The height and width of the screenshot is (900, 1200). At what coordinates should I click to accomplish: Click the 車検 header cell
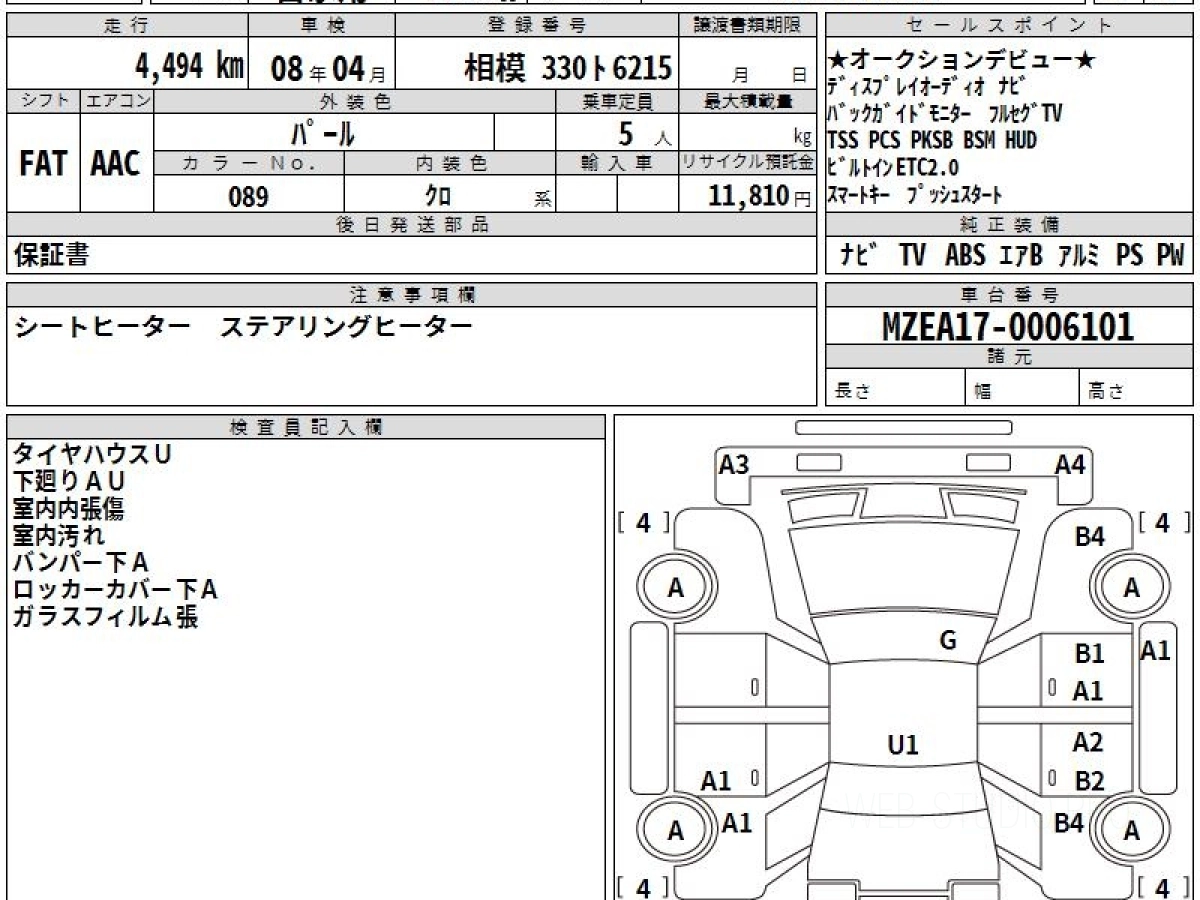coord(320,26)
